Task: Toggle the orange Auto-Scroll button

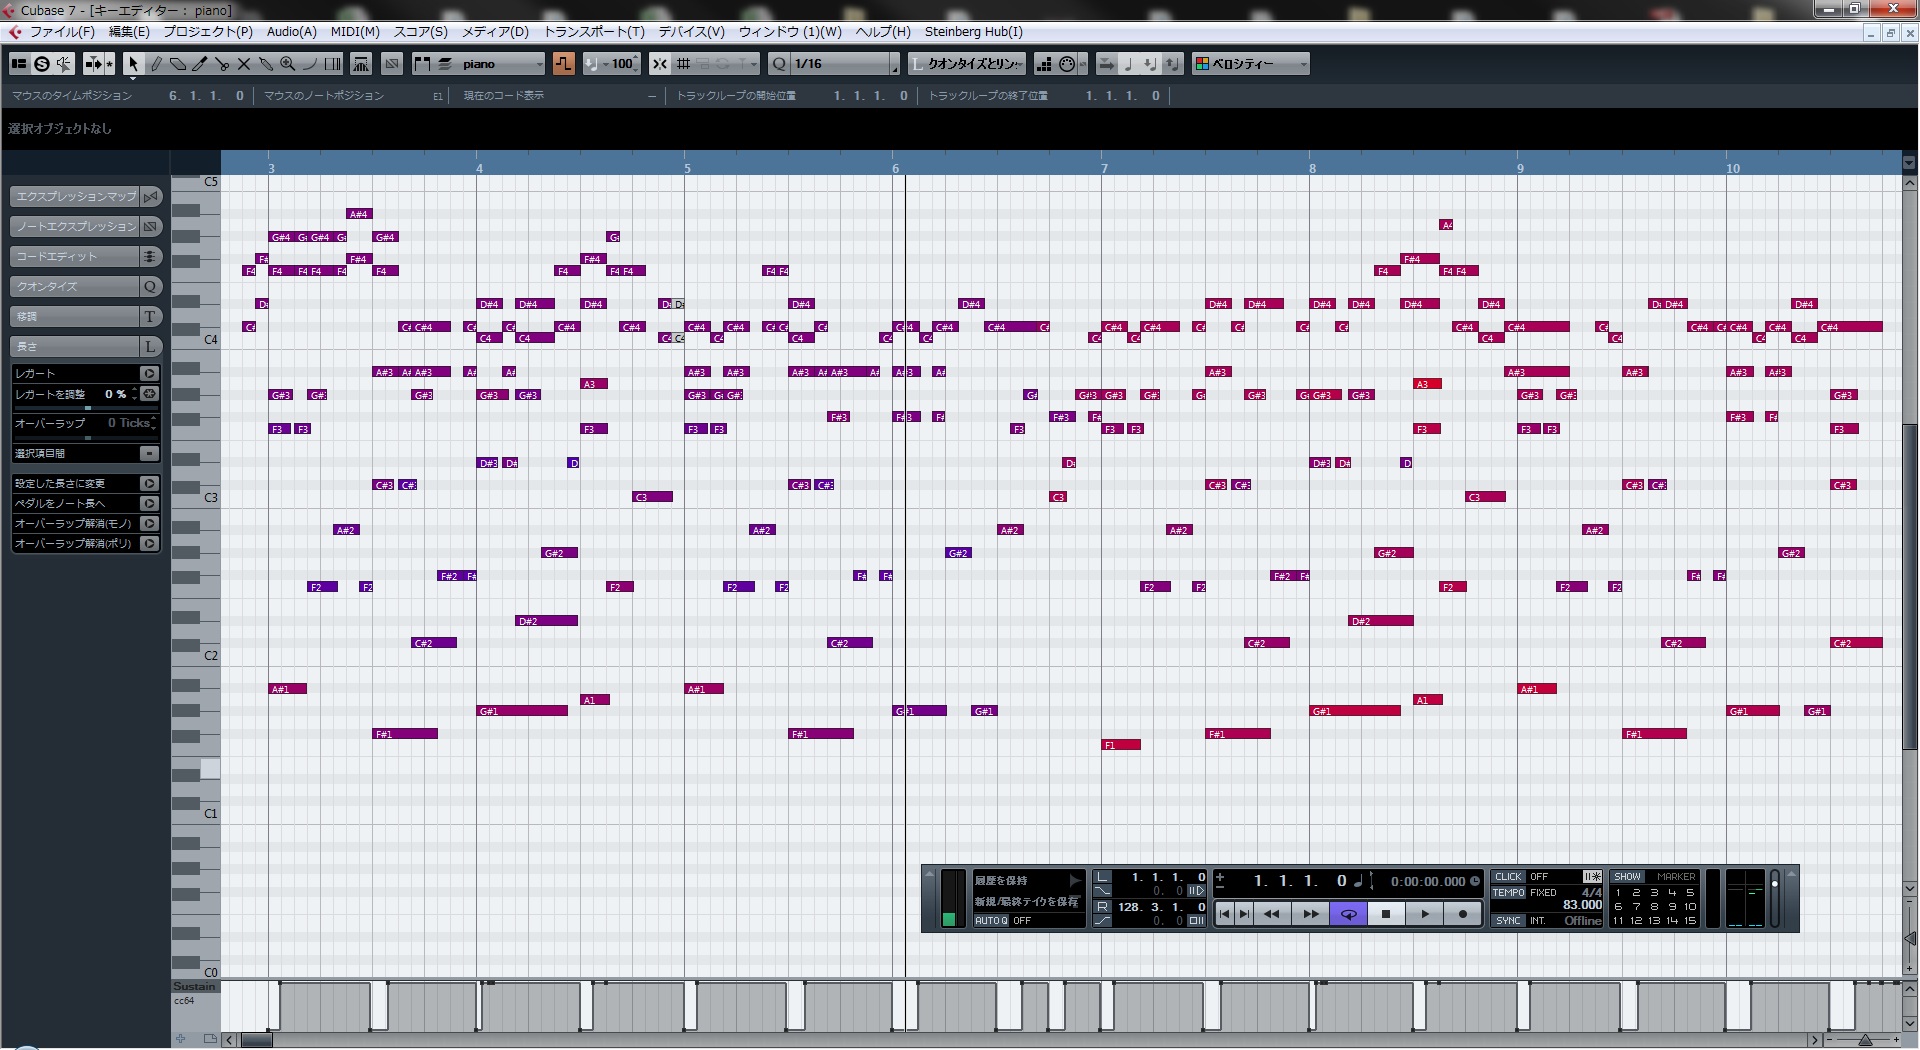Action: (x=564, y=64)
